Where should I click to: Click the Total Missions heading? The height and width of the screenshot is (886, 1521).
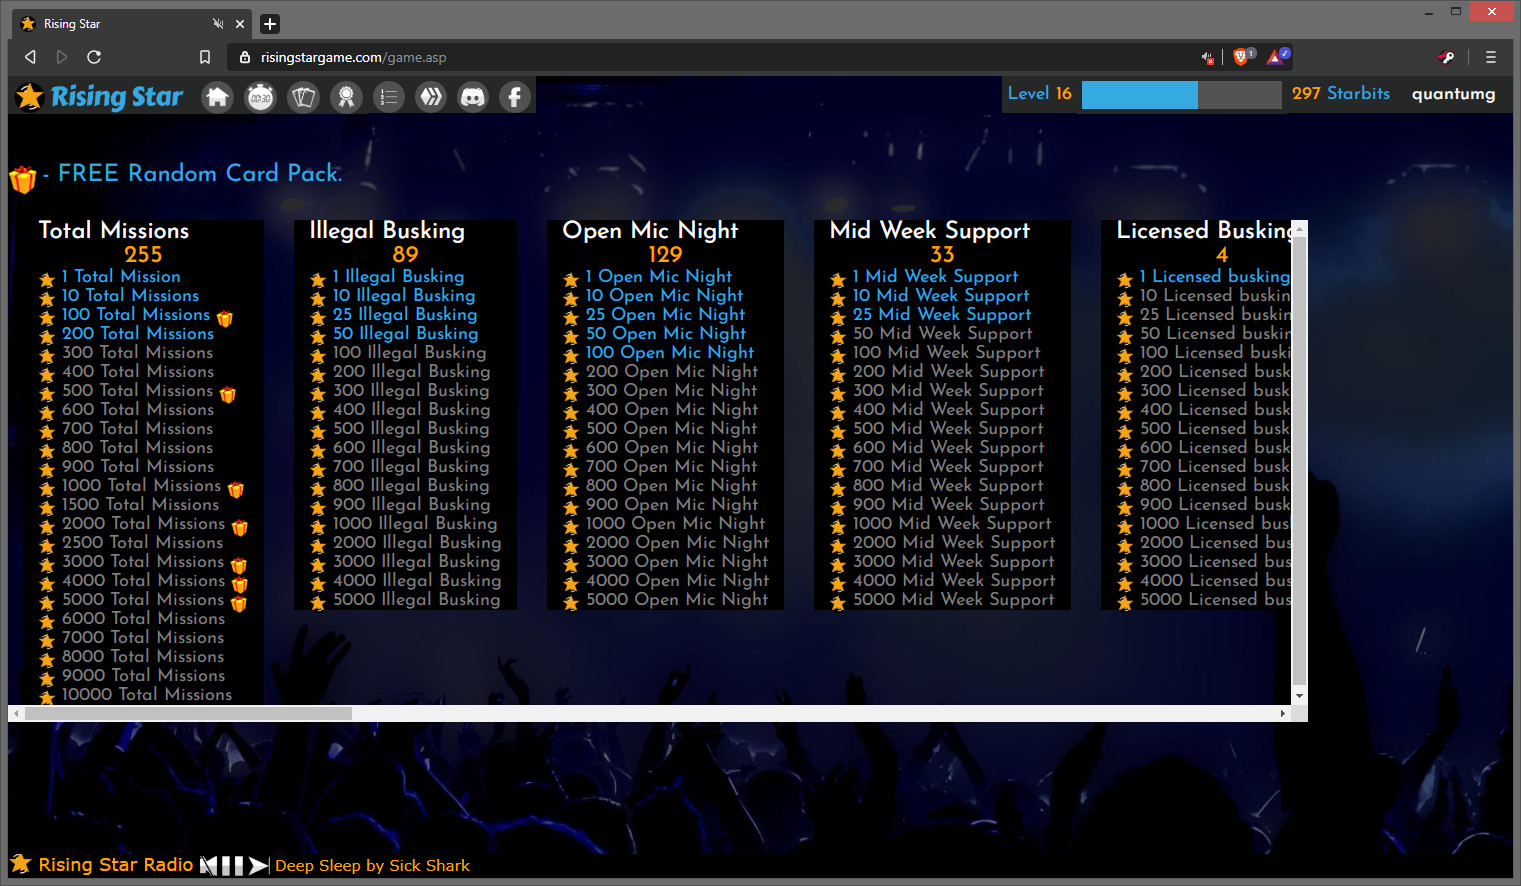coord(114,230)
